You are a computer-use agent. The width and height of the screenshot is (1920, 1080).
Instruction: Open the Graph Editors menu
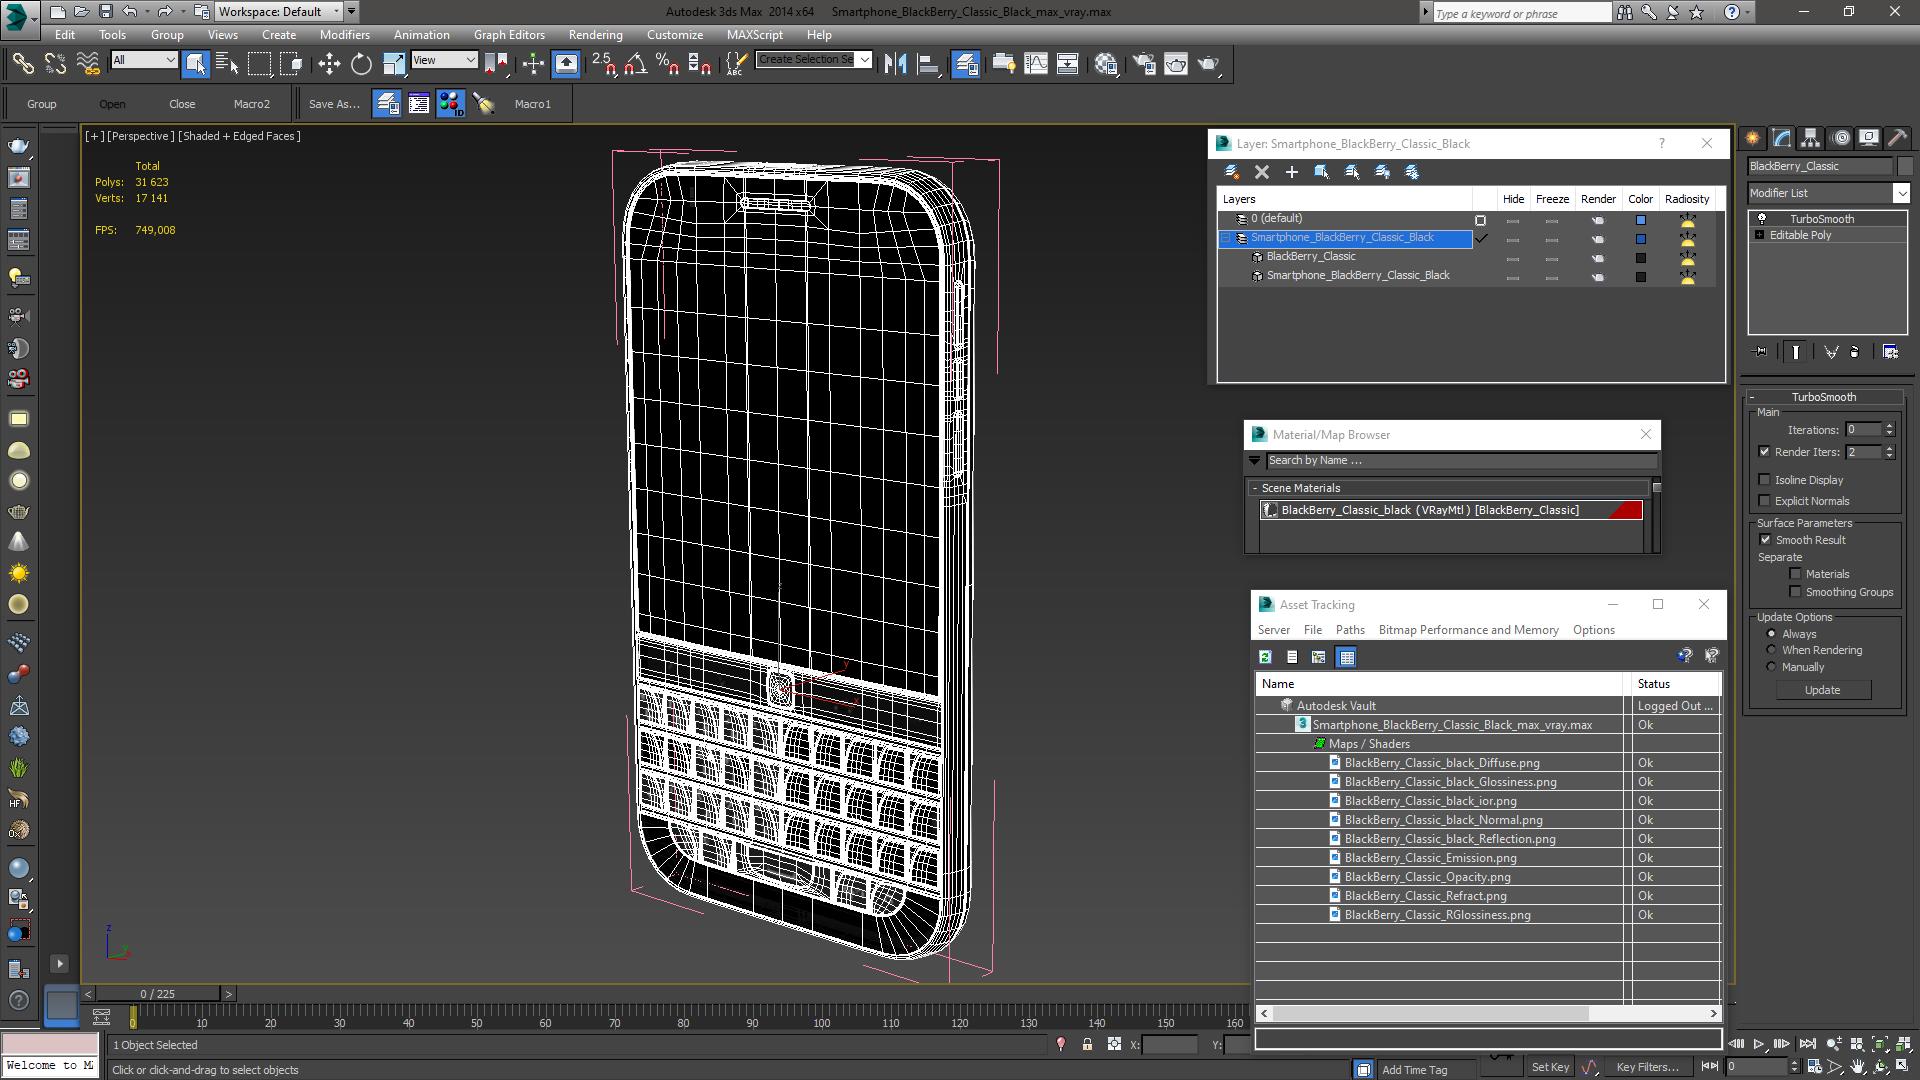(509, 34)
